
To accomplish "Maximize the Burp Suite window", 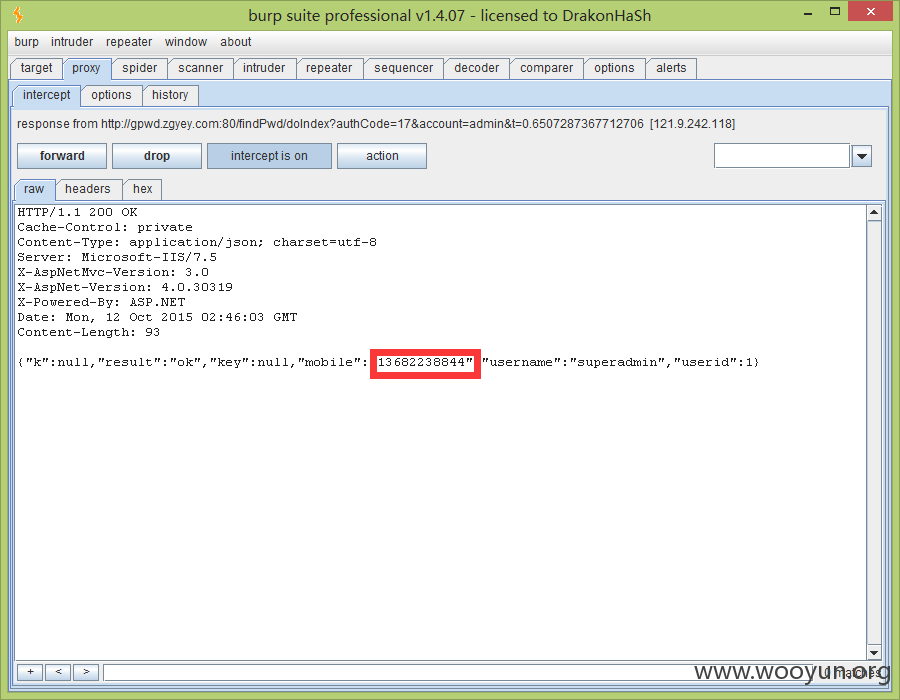I will click(x=835, y=11).
